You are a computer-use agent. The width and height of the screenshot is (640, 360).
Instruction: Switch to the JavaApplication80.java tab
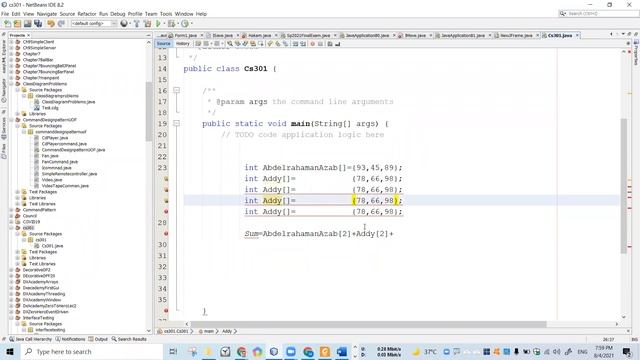[x=367, y=36]
